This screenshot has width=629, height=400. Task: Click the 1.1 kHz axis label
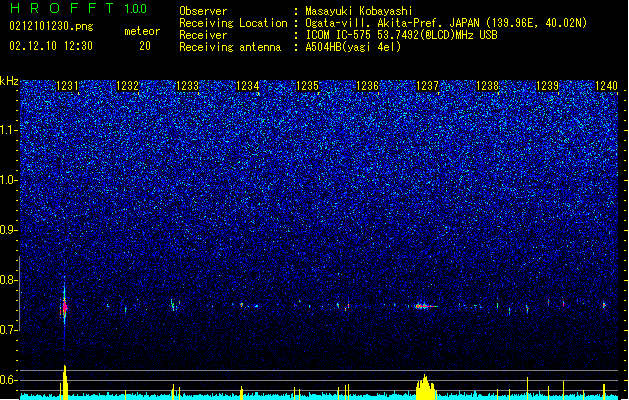pos(9,130)
